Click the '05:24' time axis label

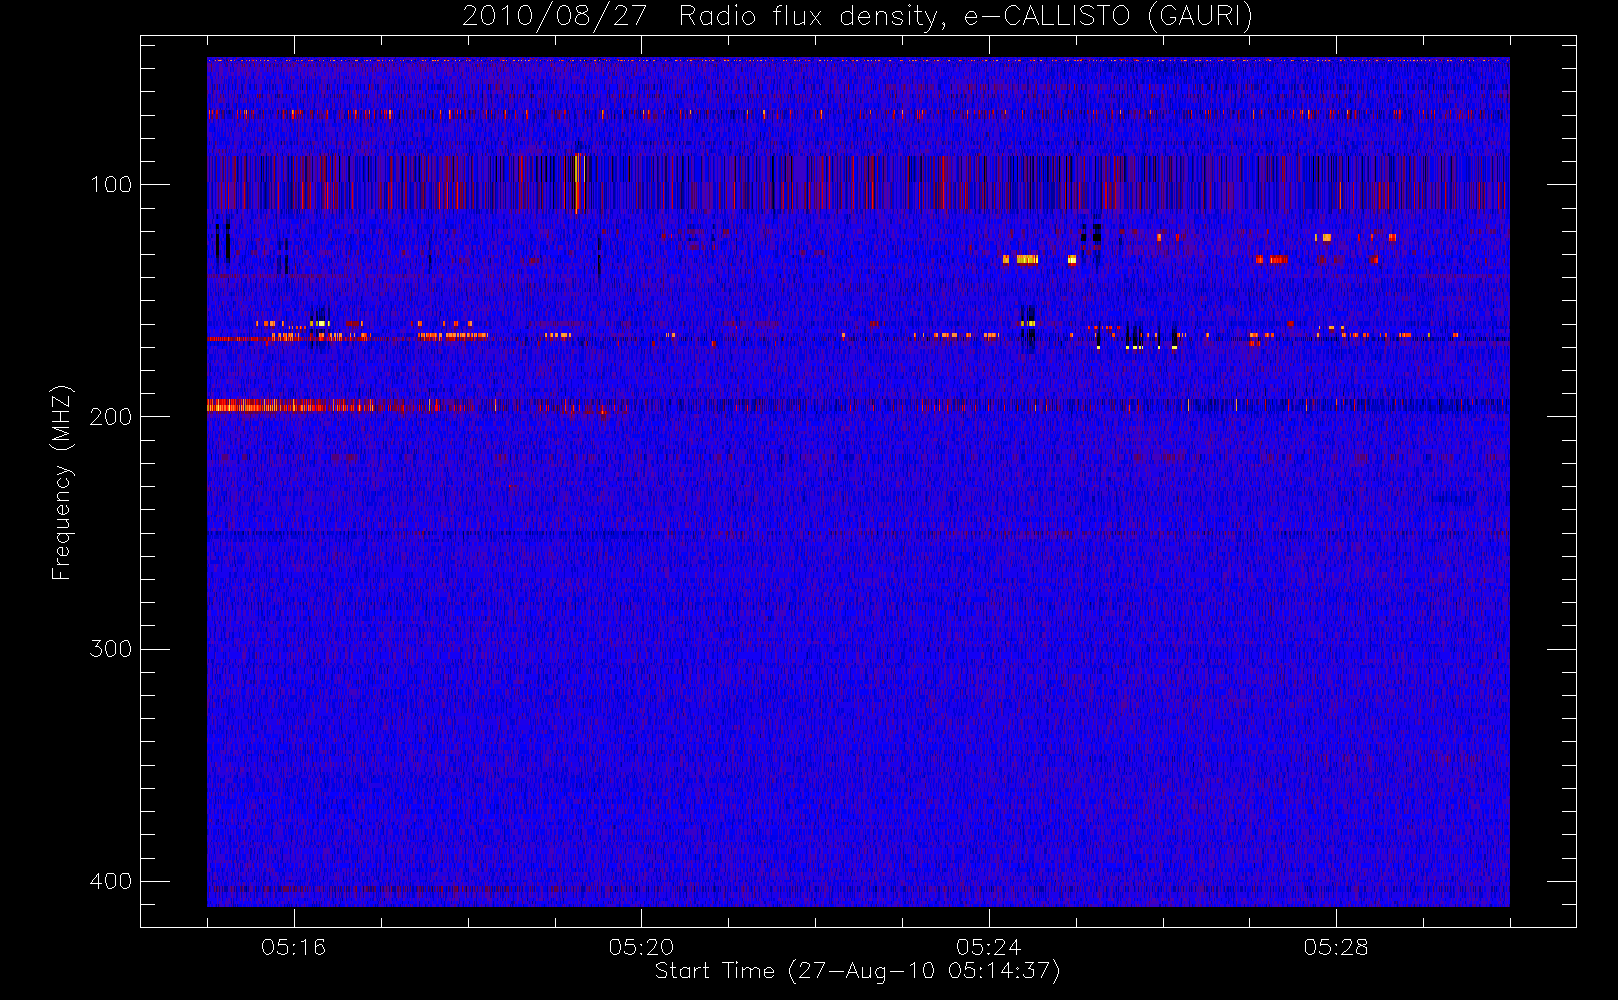coord(988,947)
